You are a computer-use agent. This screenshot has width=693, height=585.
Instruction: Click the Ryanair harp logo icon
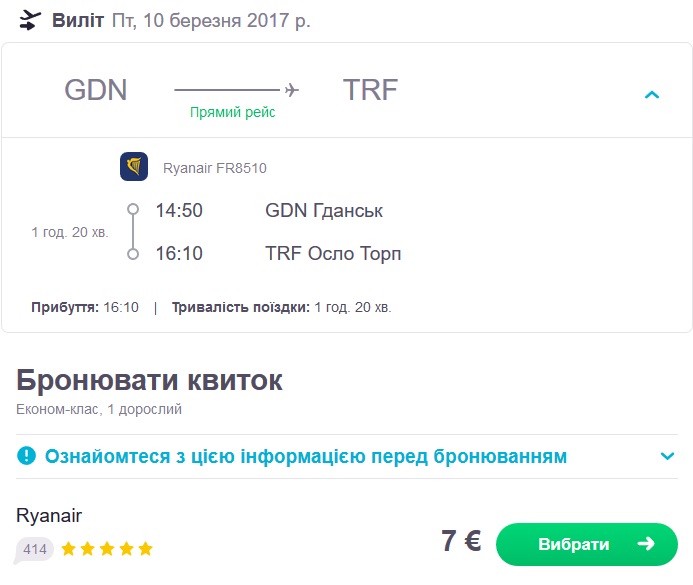pyautogui.click(x=134, y=167)
